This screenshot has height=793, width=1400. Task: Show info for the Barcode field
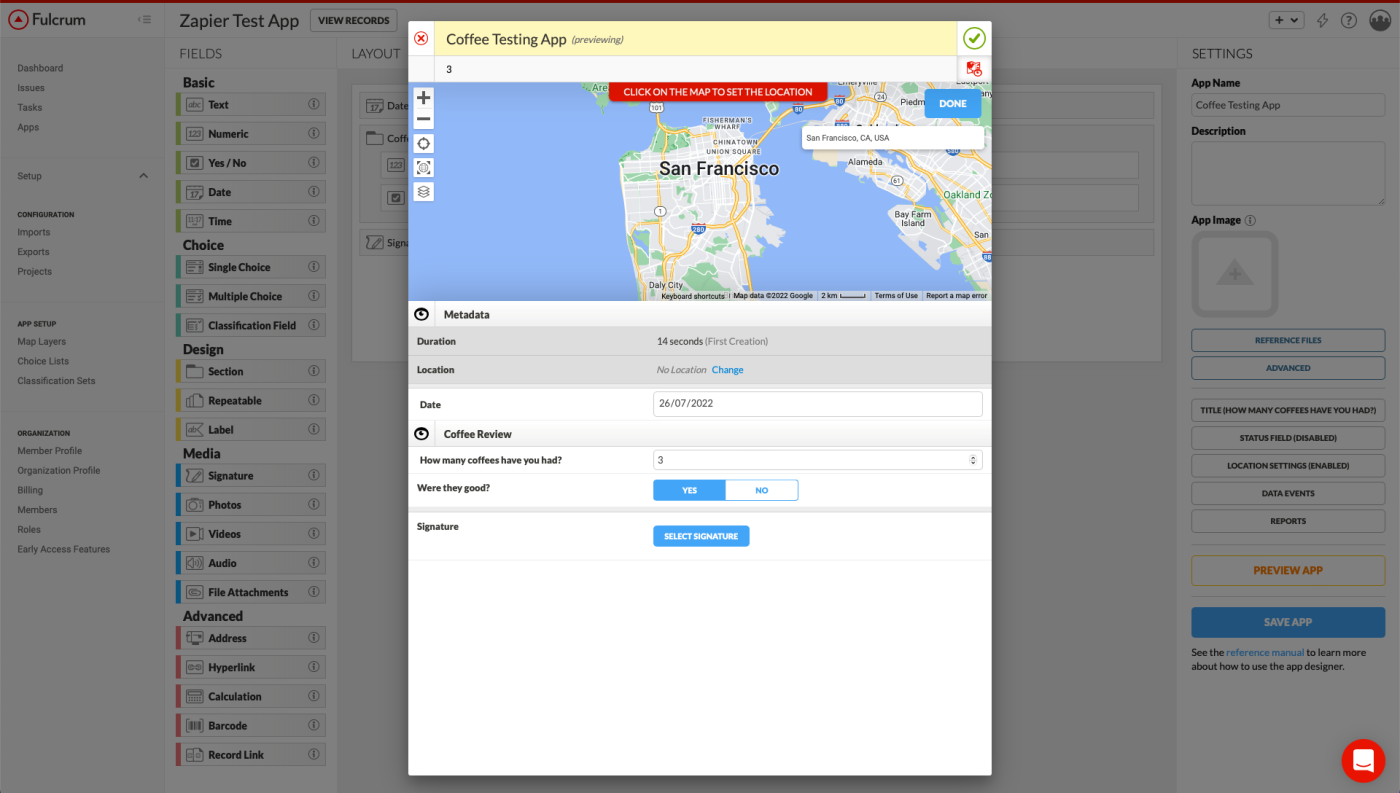pyautogui.click(x=314, y=725)
